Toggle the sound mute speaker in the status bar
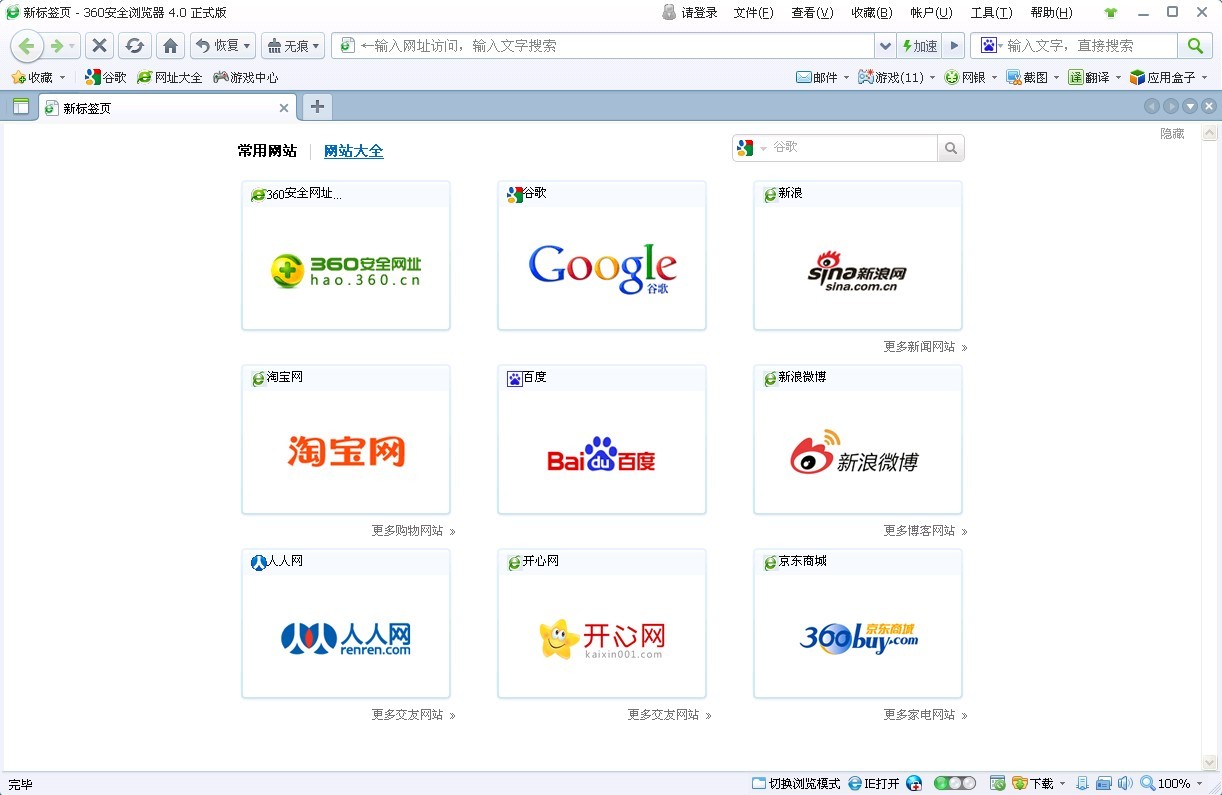This screenshot has width=1222, height=795. pos(1124,783)
